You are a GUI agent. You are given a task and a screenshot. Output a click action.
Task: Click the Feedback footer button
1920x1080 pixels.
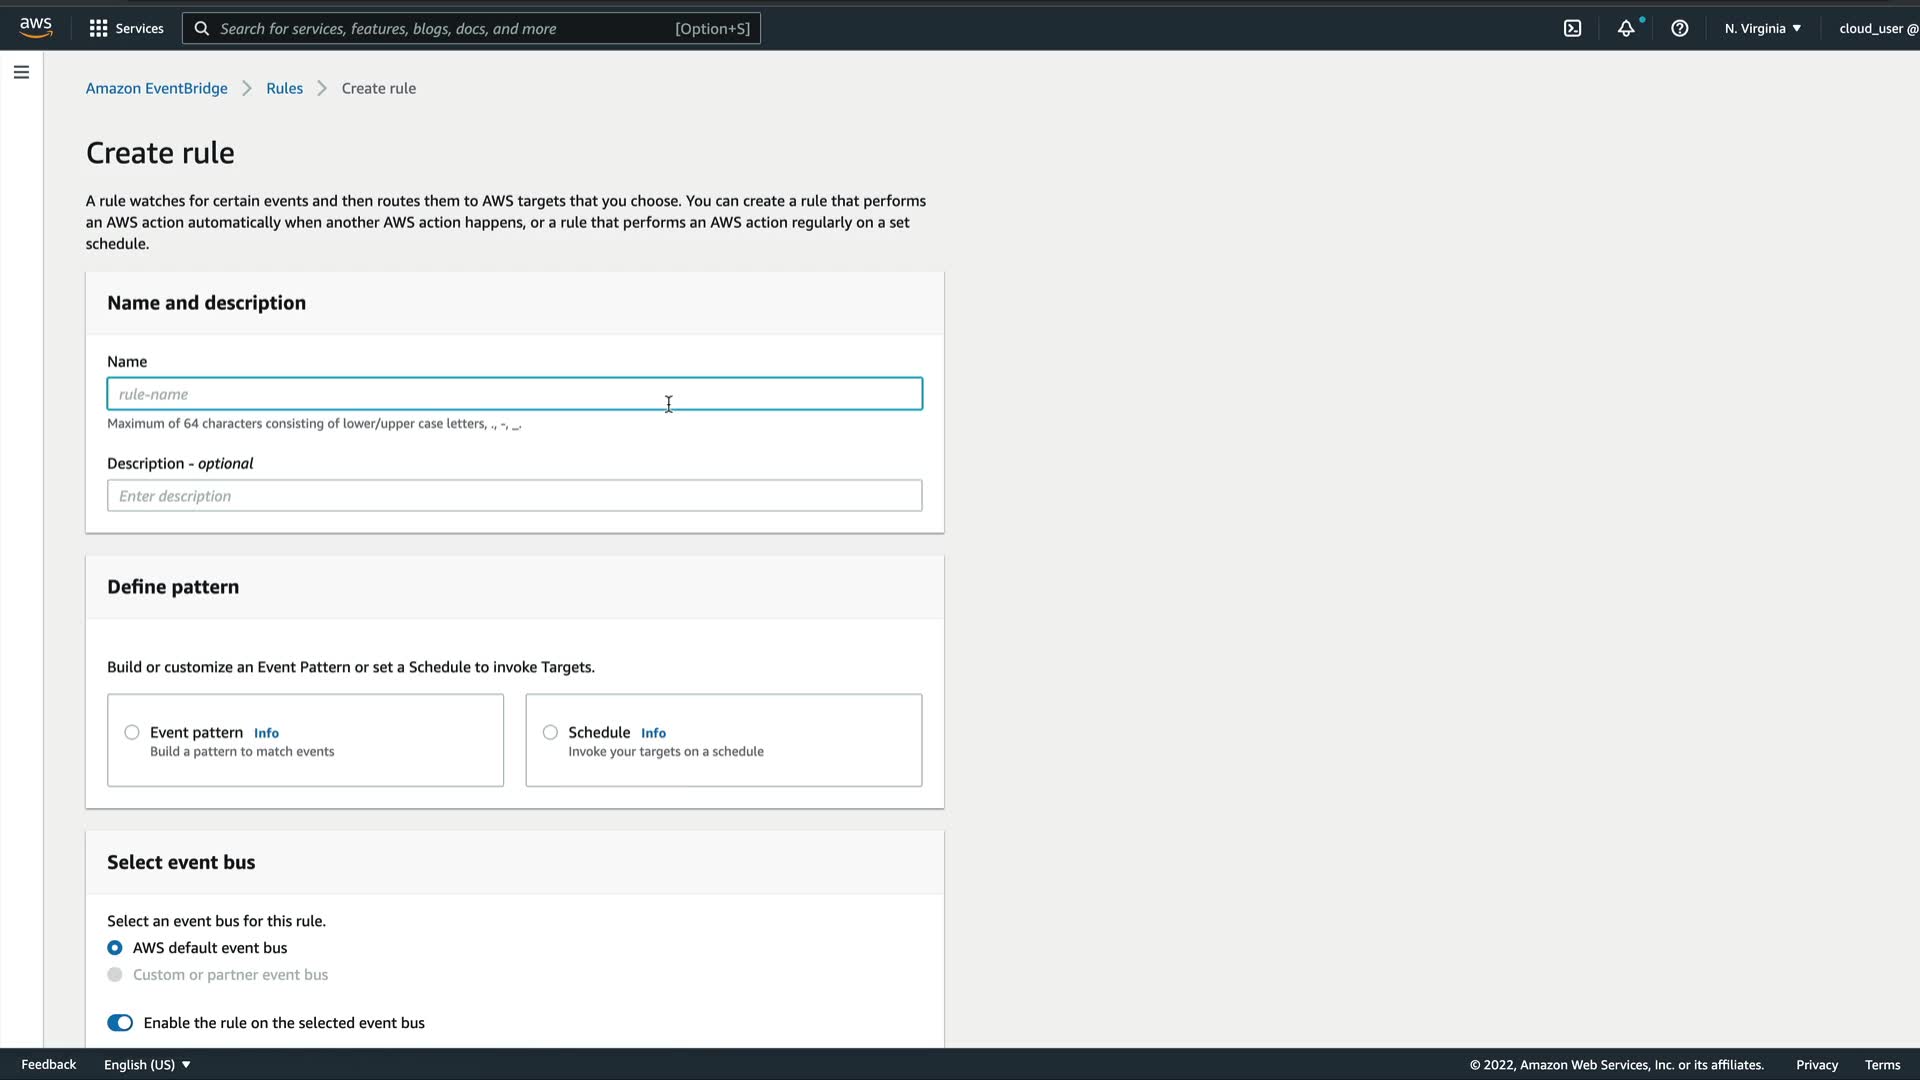click(x=48, y=1064)
